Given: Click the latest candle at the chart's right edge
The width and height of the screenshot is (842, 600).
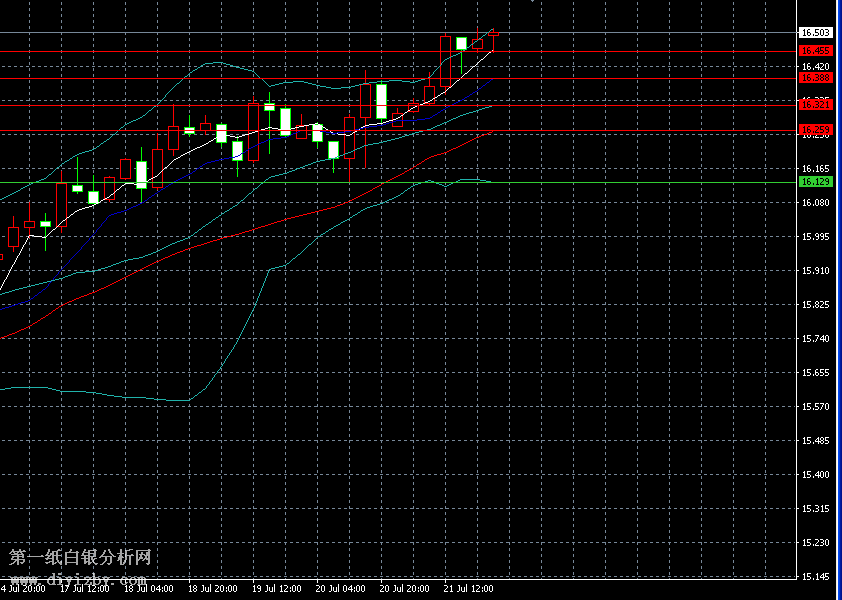Looking at the screenshot, I should coord(493,34).
